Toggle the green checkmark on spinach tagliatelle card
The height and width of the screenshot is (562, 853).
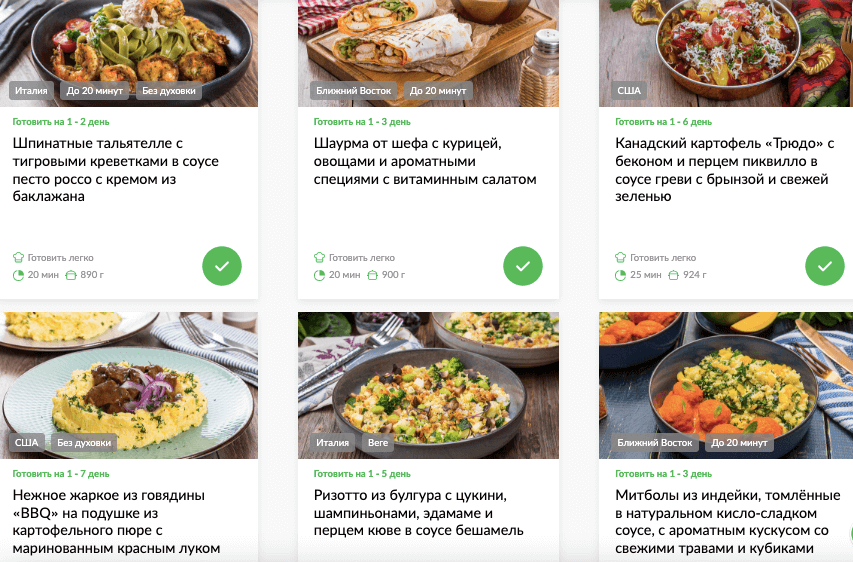(222, 266)
